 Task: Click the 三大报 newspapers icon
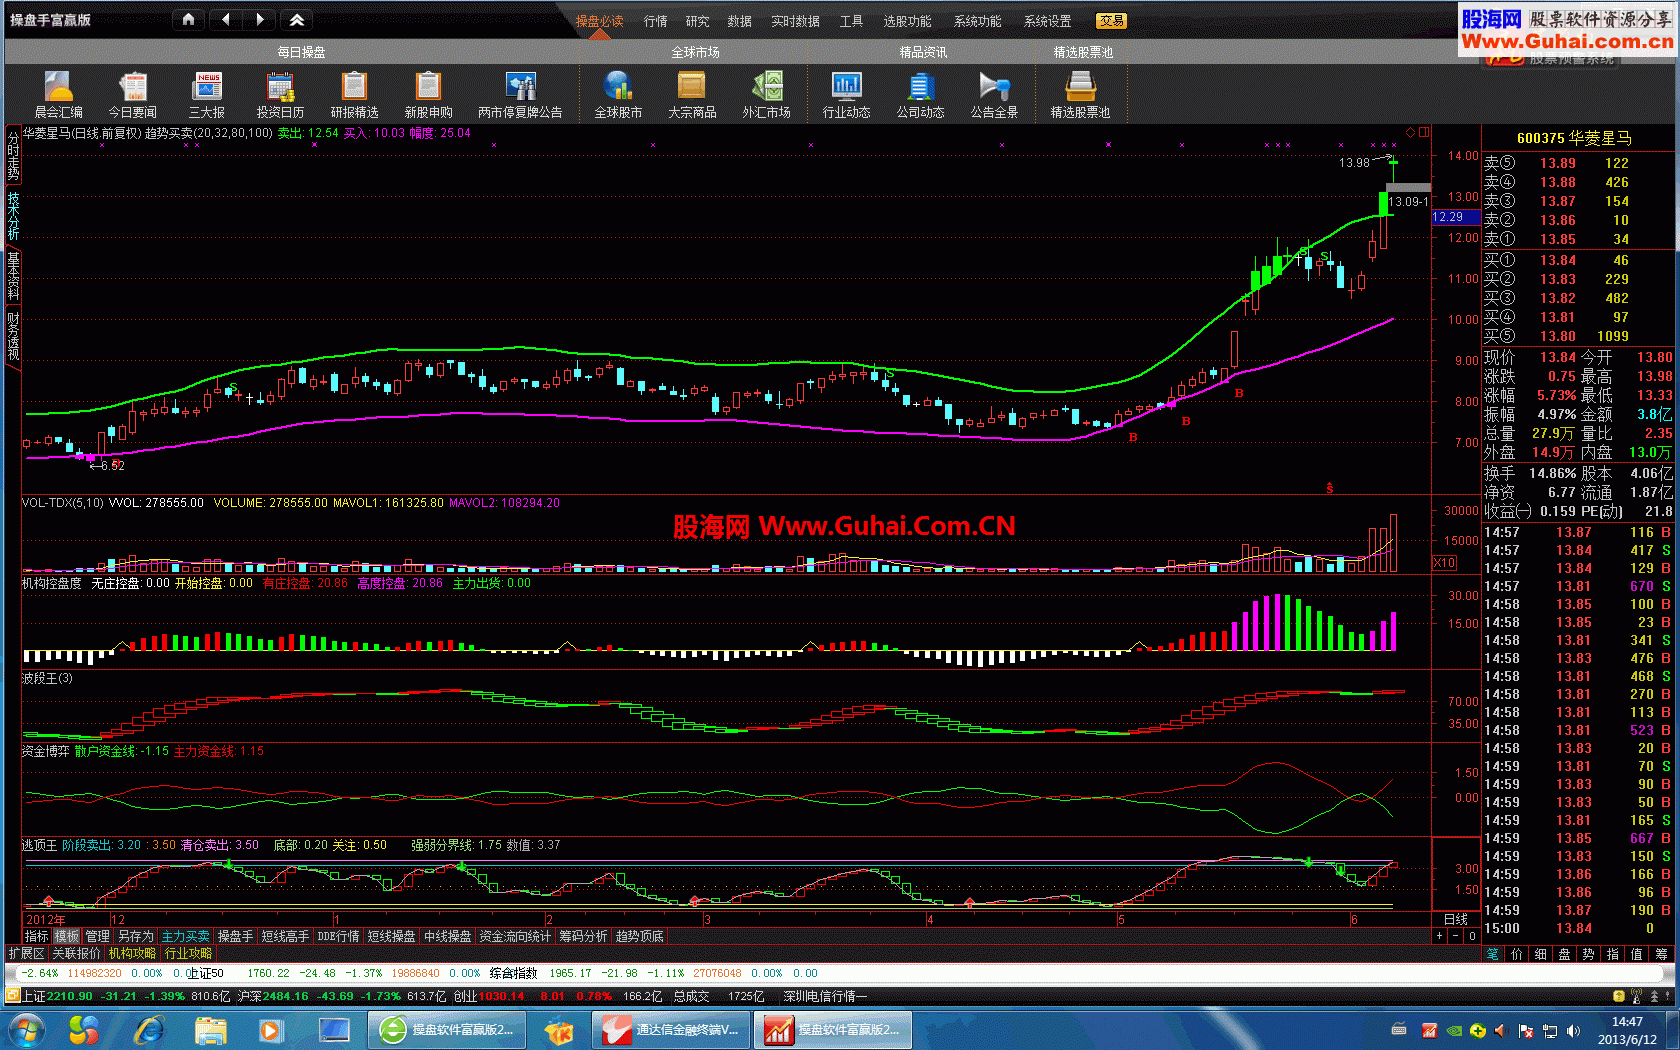(207, 95)
